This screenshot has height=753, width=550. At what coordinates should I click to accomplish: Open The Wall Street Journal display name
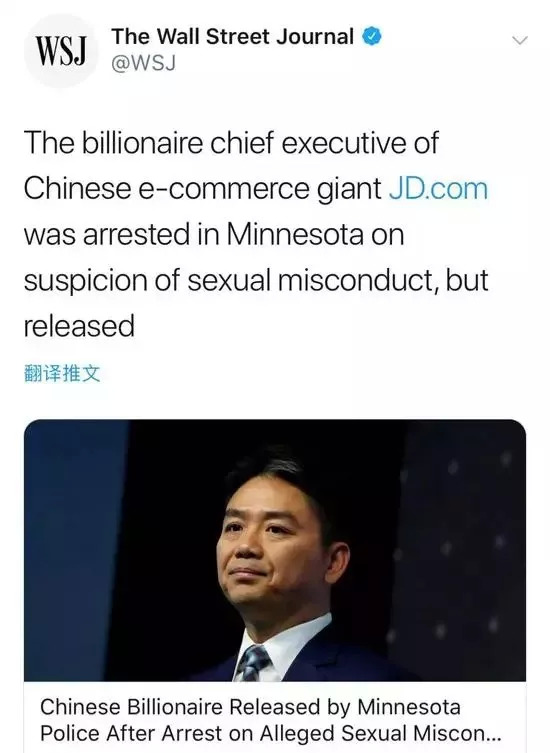(232, 37)
